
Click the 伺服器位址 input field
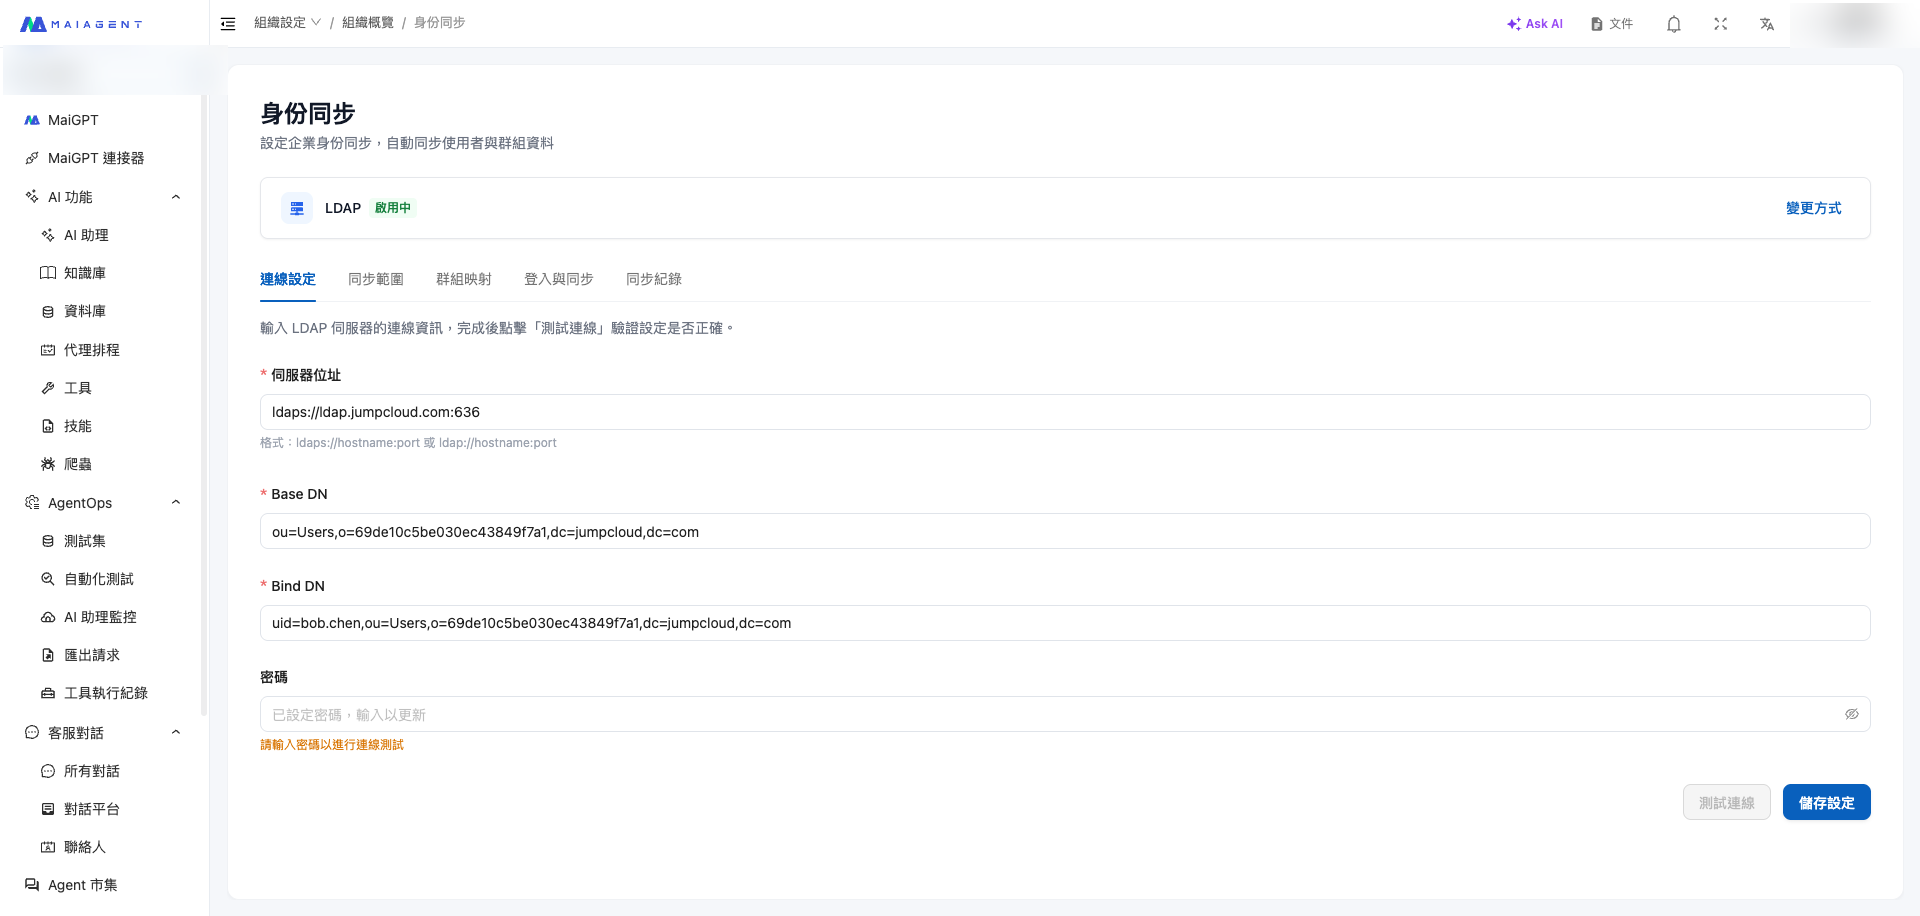tap(1064, 412)
